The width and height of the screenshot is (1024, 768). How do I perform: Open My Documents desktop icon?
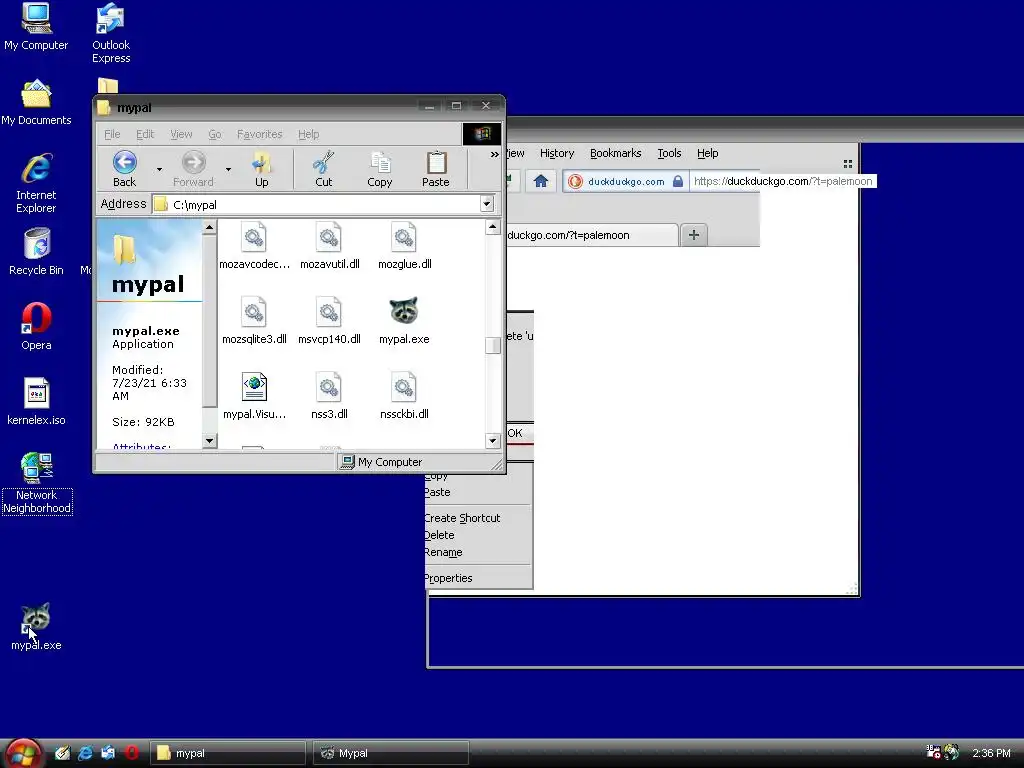[36, 103]
